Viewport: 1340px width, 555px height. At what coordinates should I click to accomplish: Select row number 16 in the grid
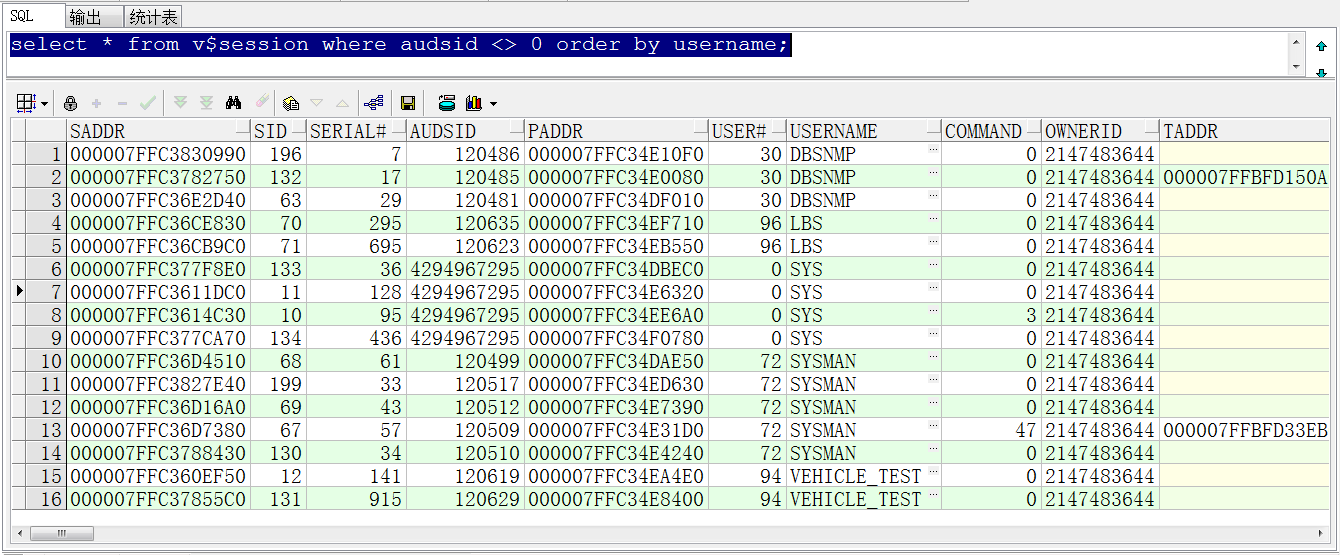45,499
